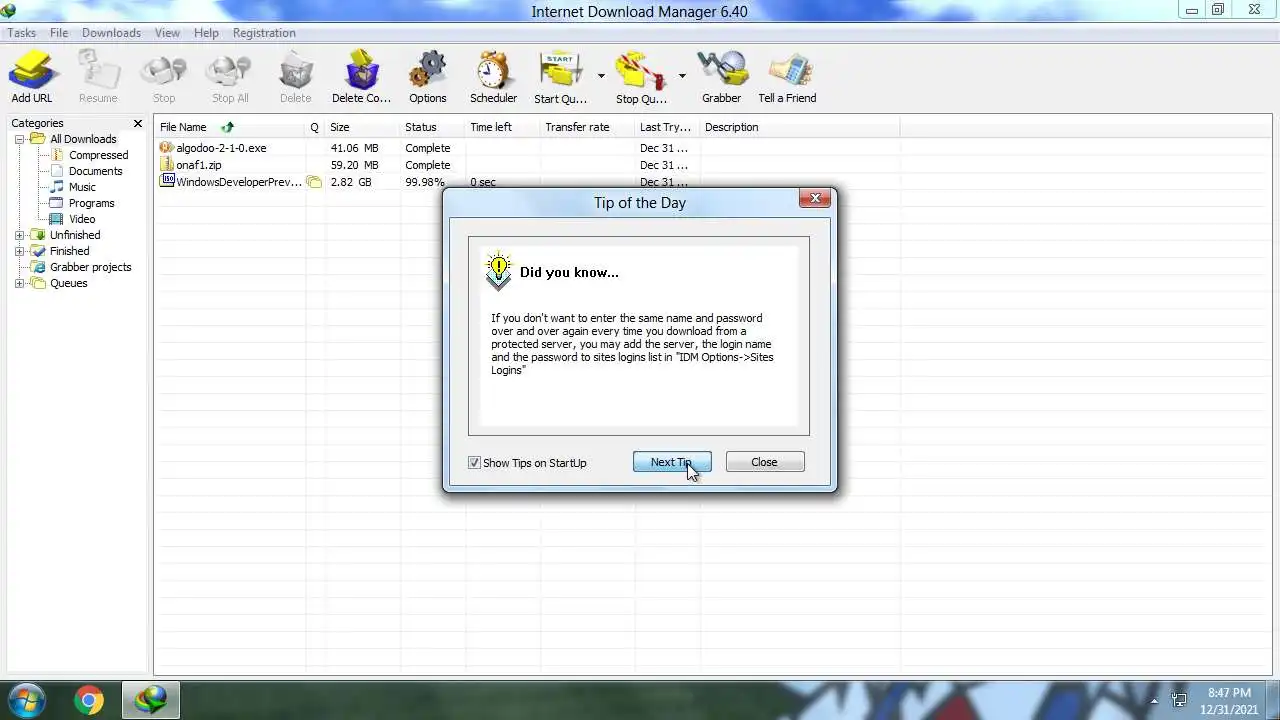Select the Grabber projects item
Image resolution: width=1280 pixels, height=720 pixels.
pos(90,267)
